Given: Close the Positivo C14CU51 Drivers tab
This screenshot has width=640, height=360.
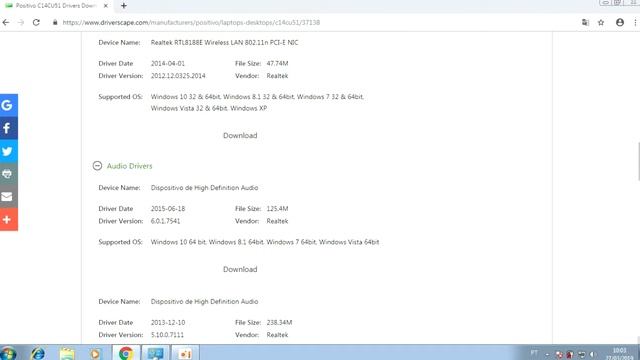Looking at the screenshot, I should click(106, 6).
